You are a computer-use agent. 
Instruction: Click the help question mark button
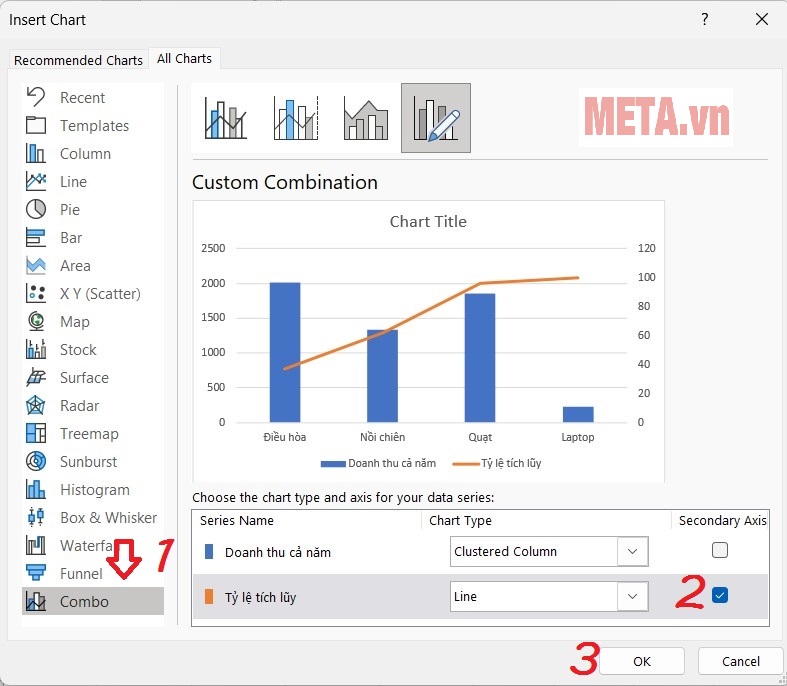coord(705,19)
